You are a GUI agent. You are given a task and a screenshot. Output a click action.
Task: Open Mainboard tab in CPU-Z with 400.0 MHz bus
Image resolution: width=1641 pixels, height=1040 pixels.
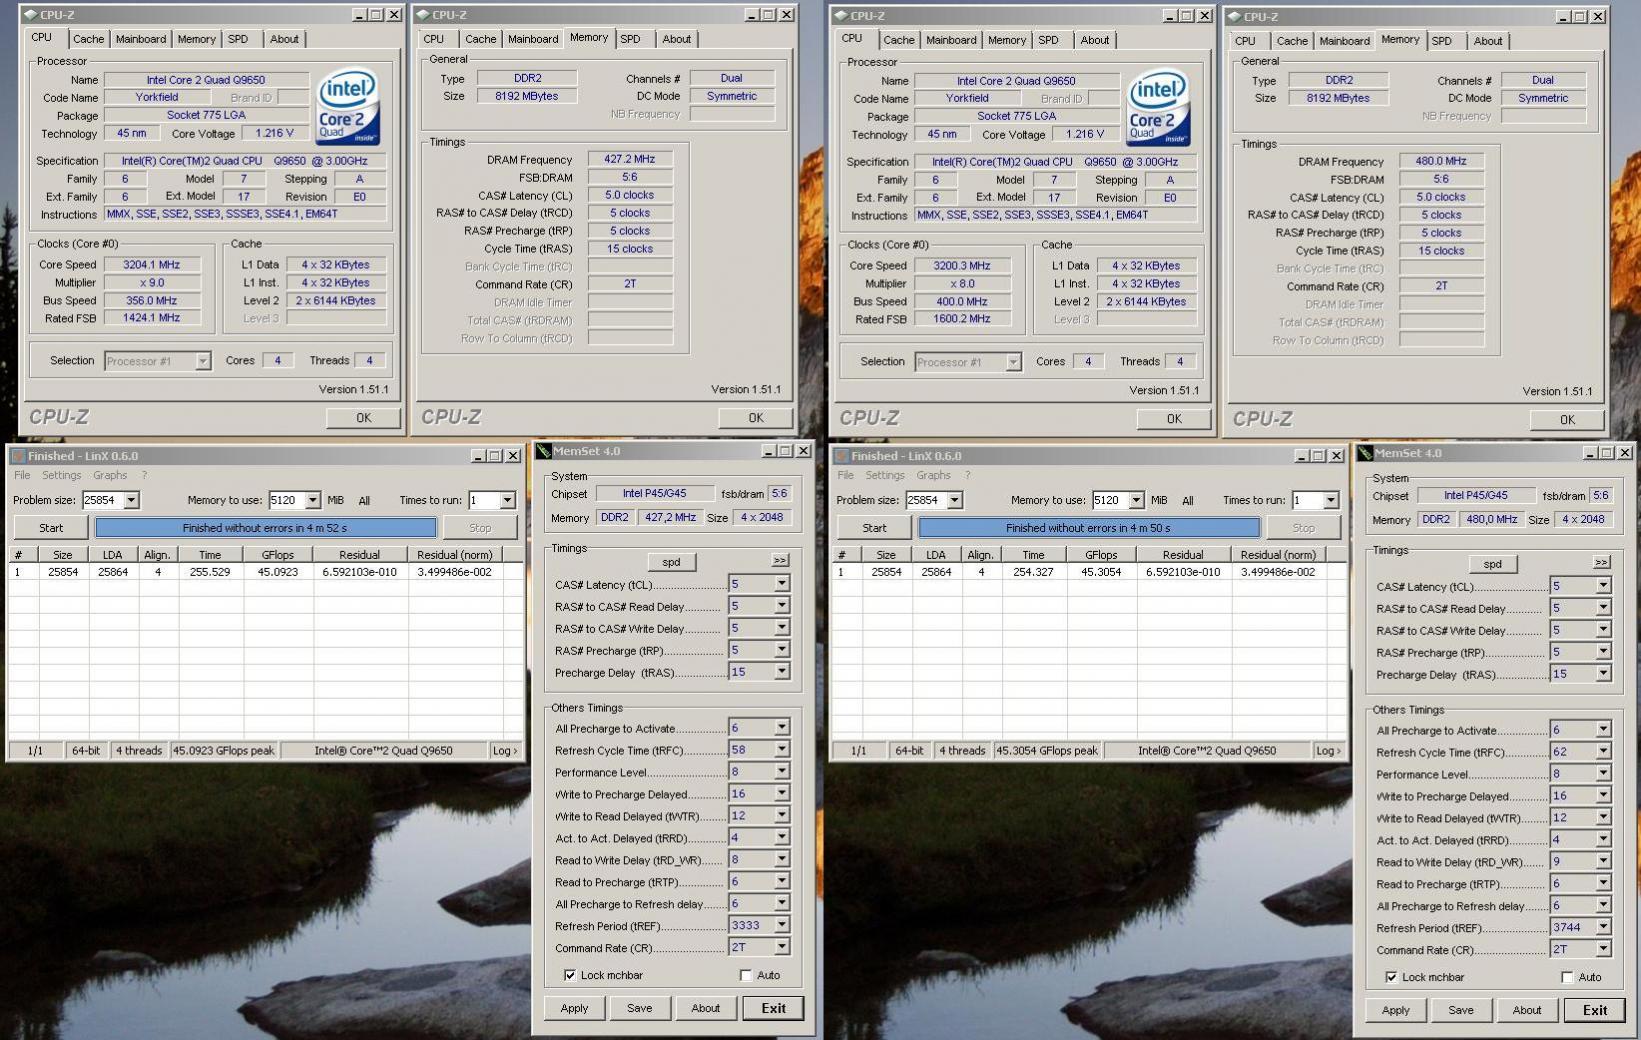[x=951, y=40]
